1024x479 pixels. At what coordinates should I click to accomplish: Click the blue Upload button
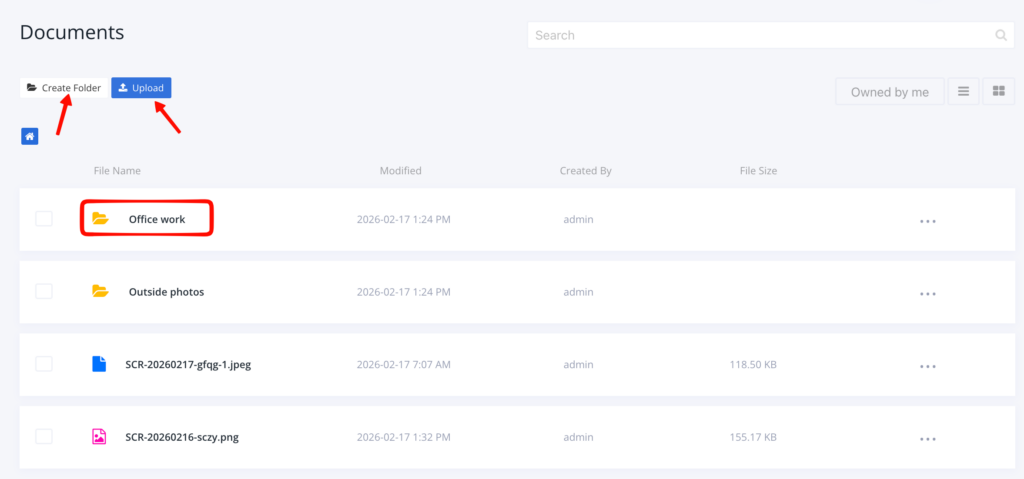(x=141, y=88)
